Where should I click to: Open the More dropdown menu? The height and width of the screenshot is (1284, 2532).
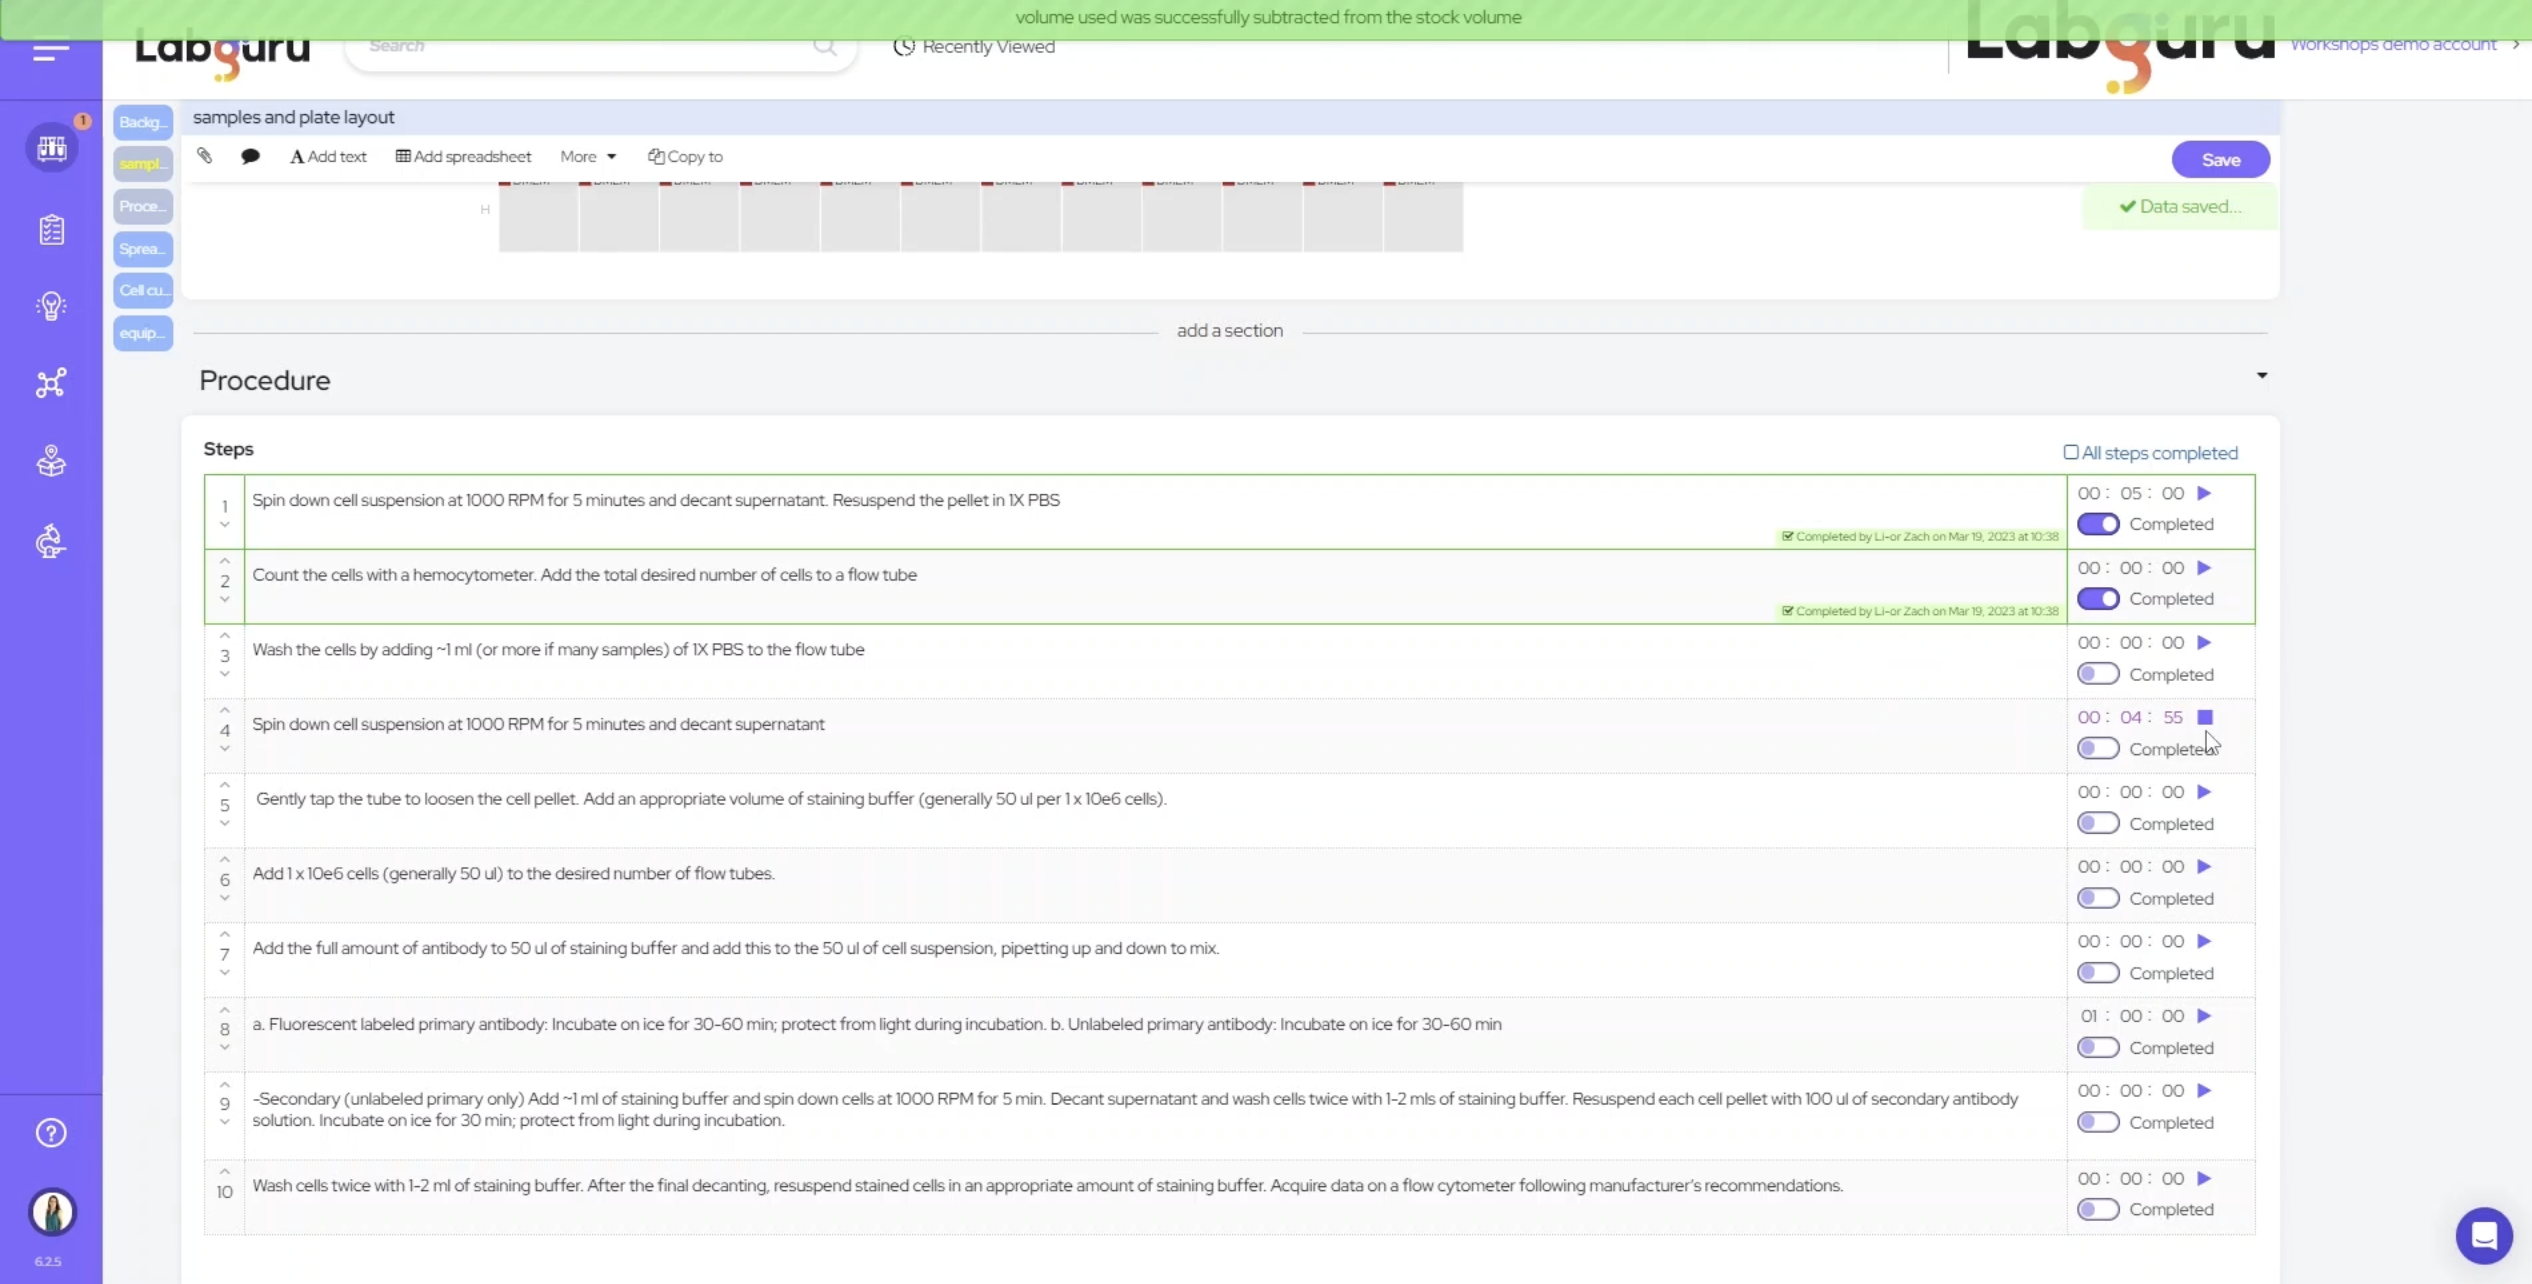coord(587,157)
